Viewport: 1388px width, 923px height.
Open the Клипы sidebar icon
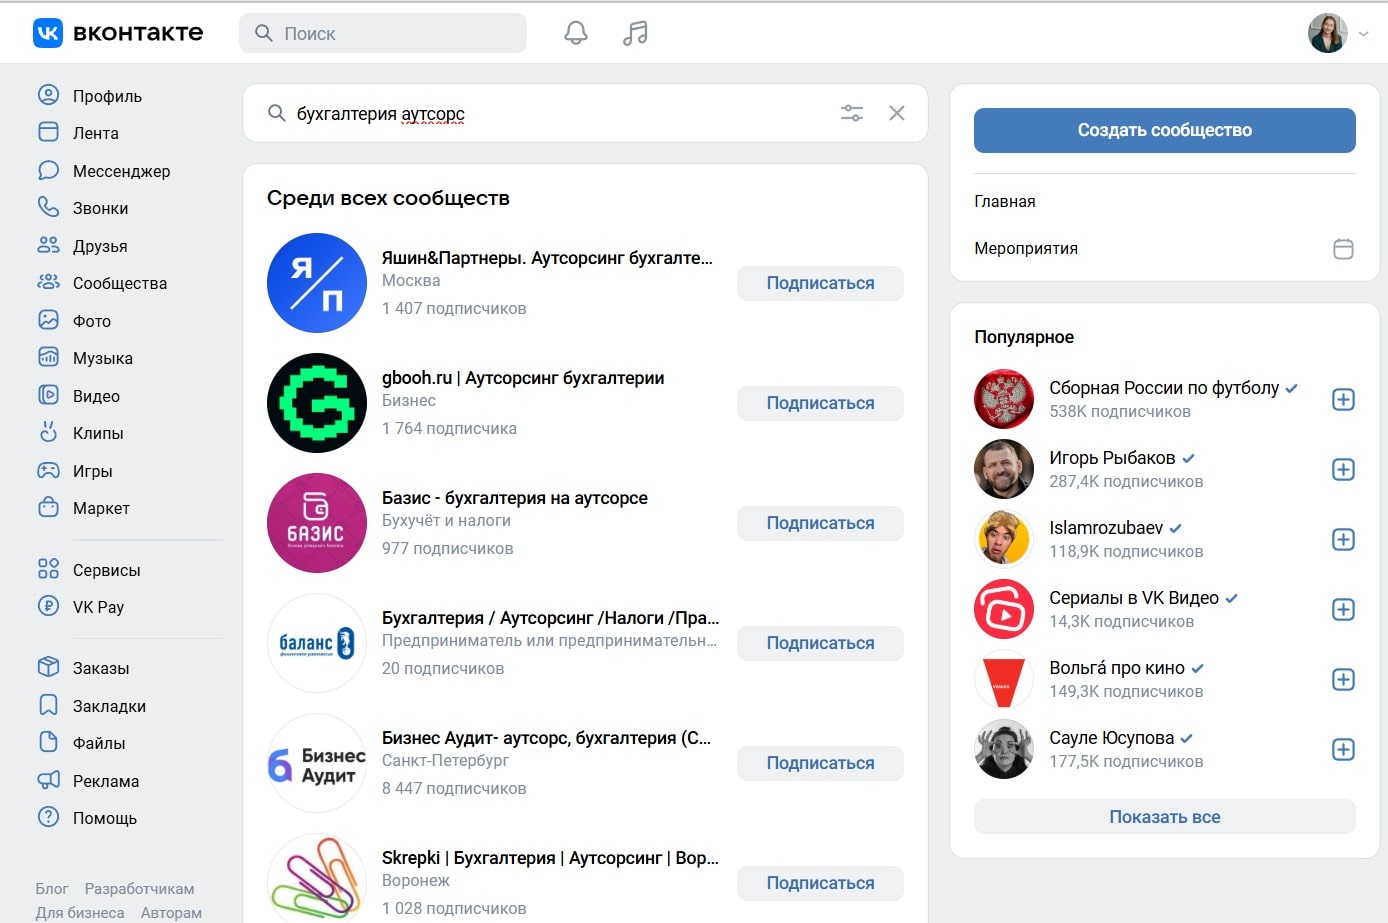(48, 432)
